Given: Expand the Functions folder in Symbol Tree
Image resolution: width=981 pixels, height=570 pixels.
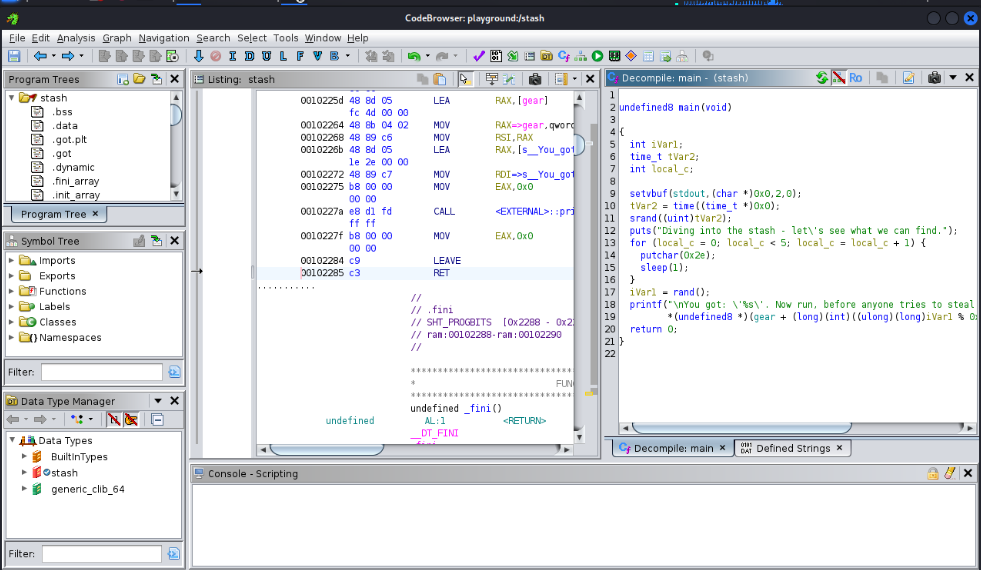Looking at the screenshot, I should (11, 291).
